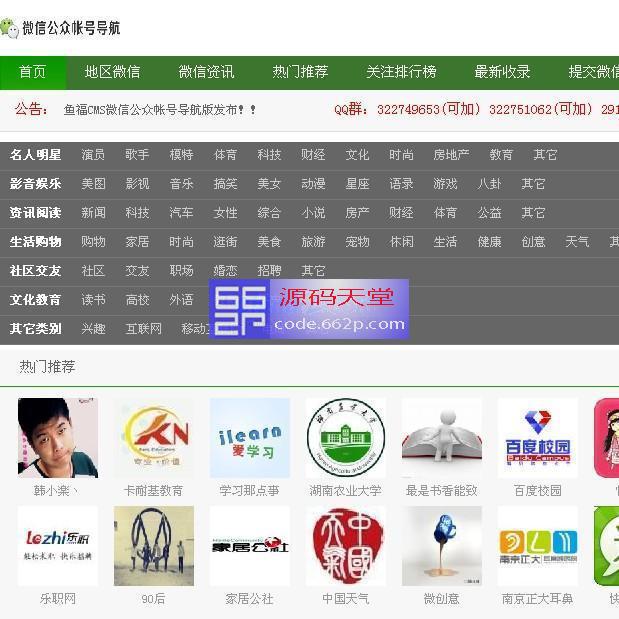Screen dimensions: 619x619
Task: Click 高校 under 文化教育
Action: (x=137, y=300)
